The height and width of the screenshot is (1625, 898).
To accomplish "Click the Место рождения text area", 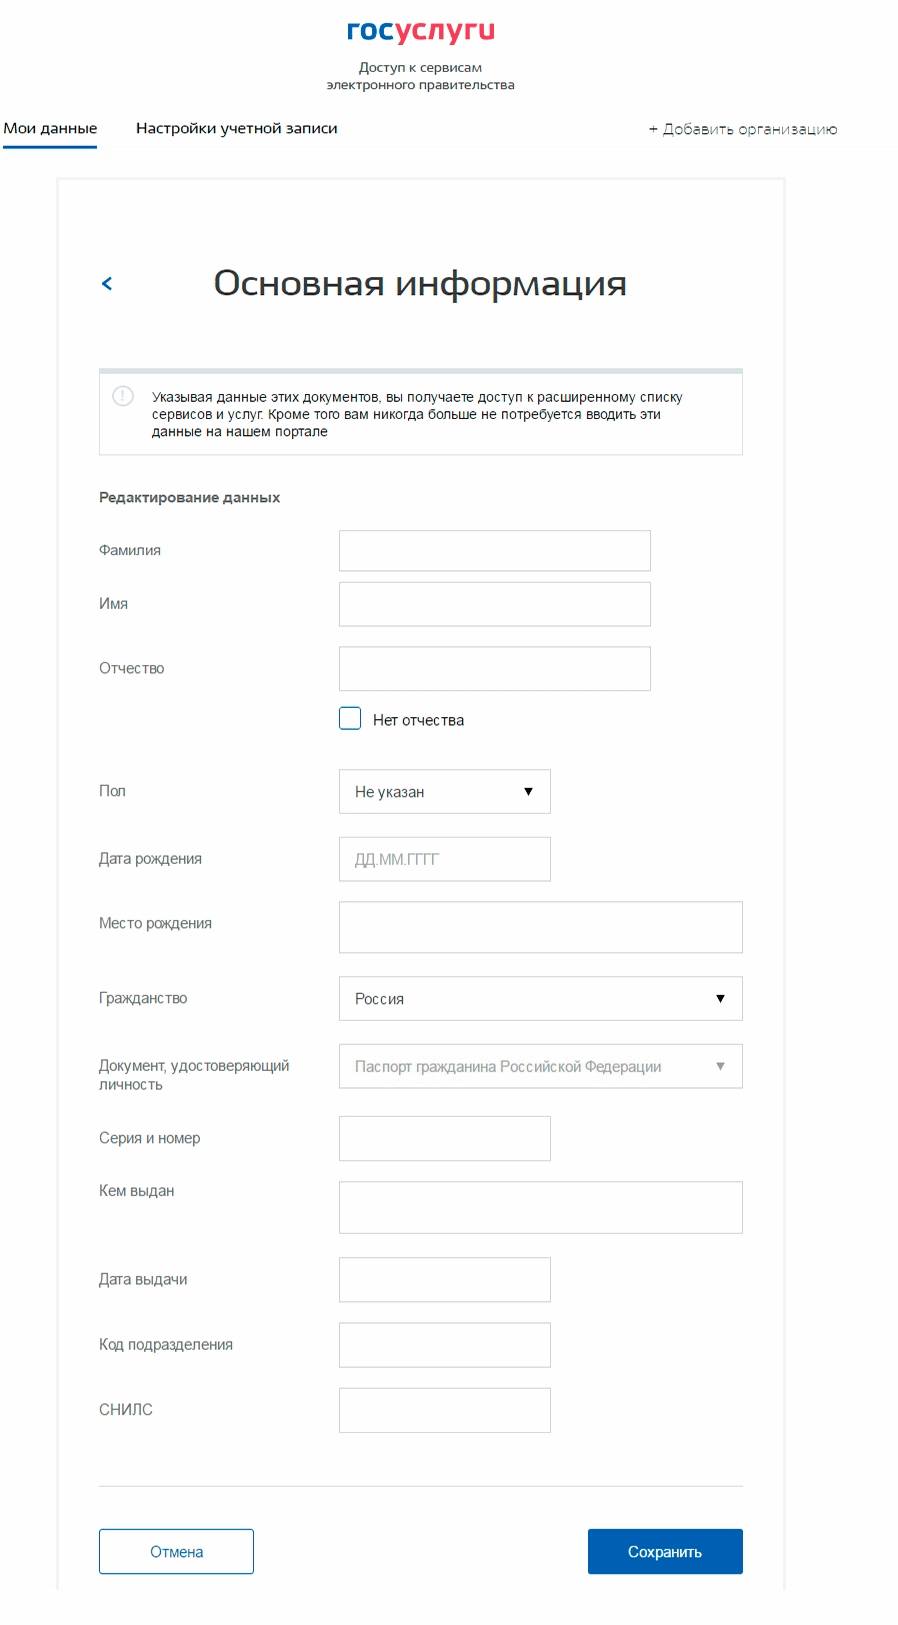I will click(x=541, y=927).
